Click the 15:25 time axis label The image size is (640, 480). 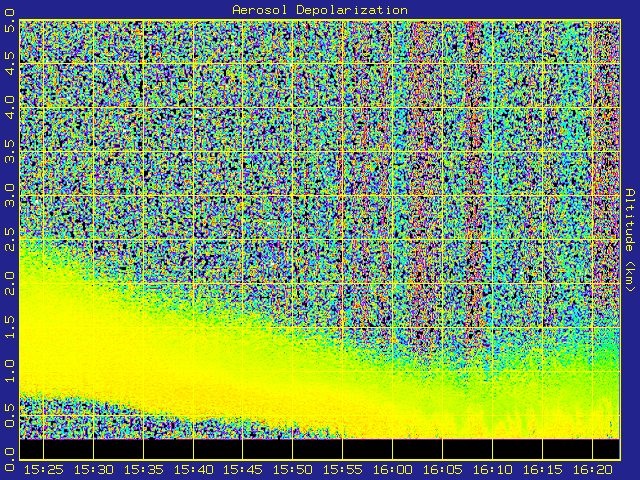43,470
